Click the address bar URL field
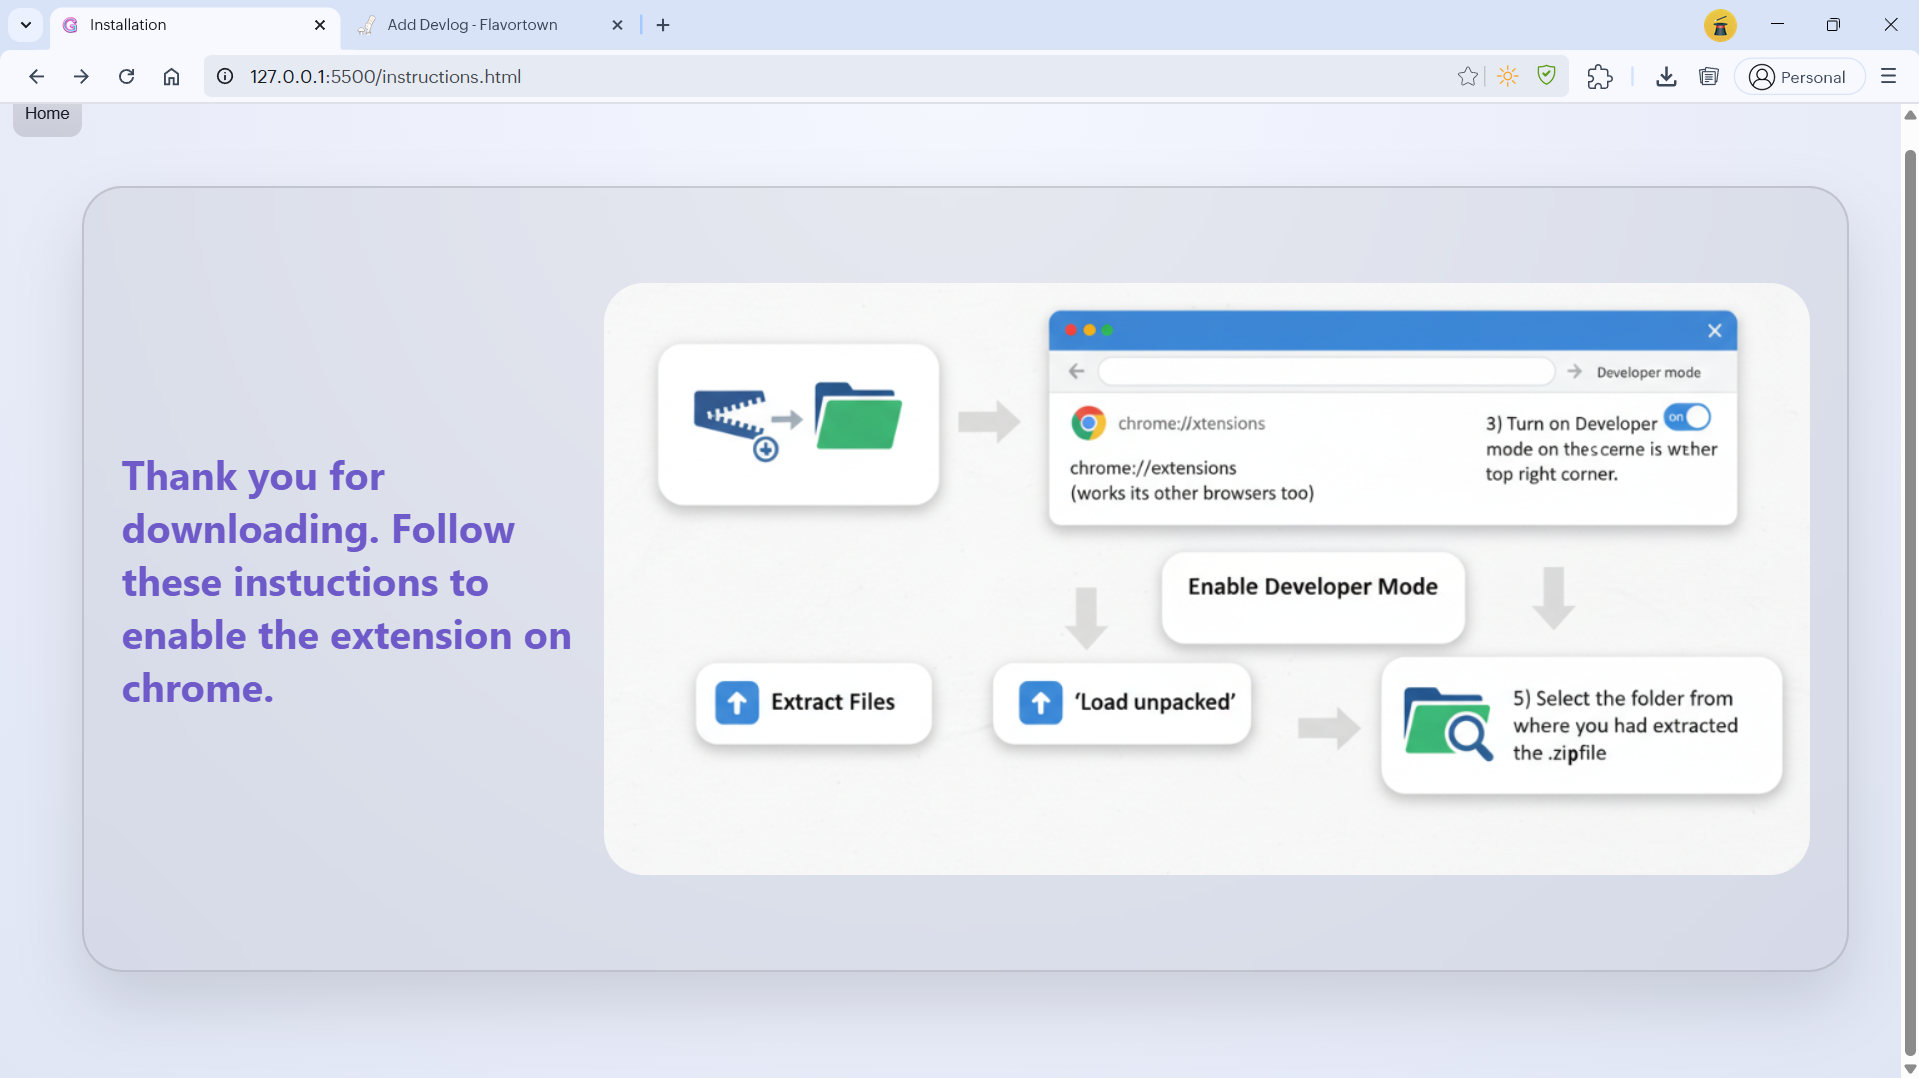The height and width of the screenshot is (1078, 1919). pos(800,77)
